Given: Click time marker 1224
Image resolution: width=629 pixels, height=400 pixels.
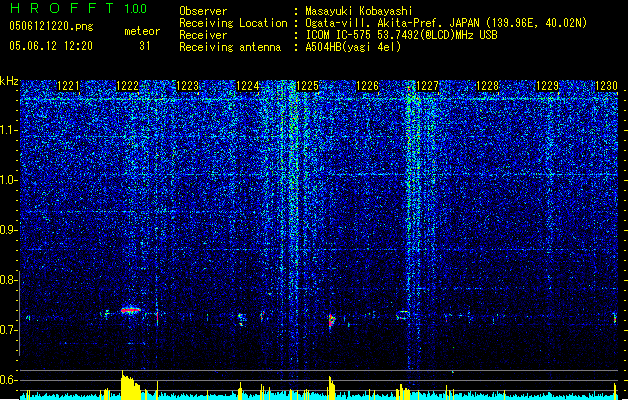Looking at the screenshot, I should 248,86.
